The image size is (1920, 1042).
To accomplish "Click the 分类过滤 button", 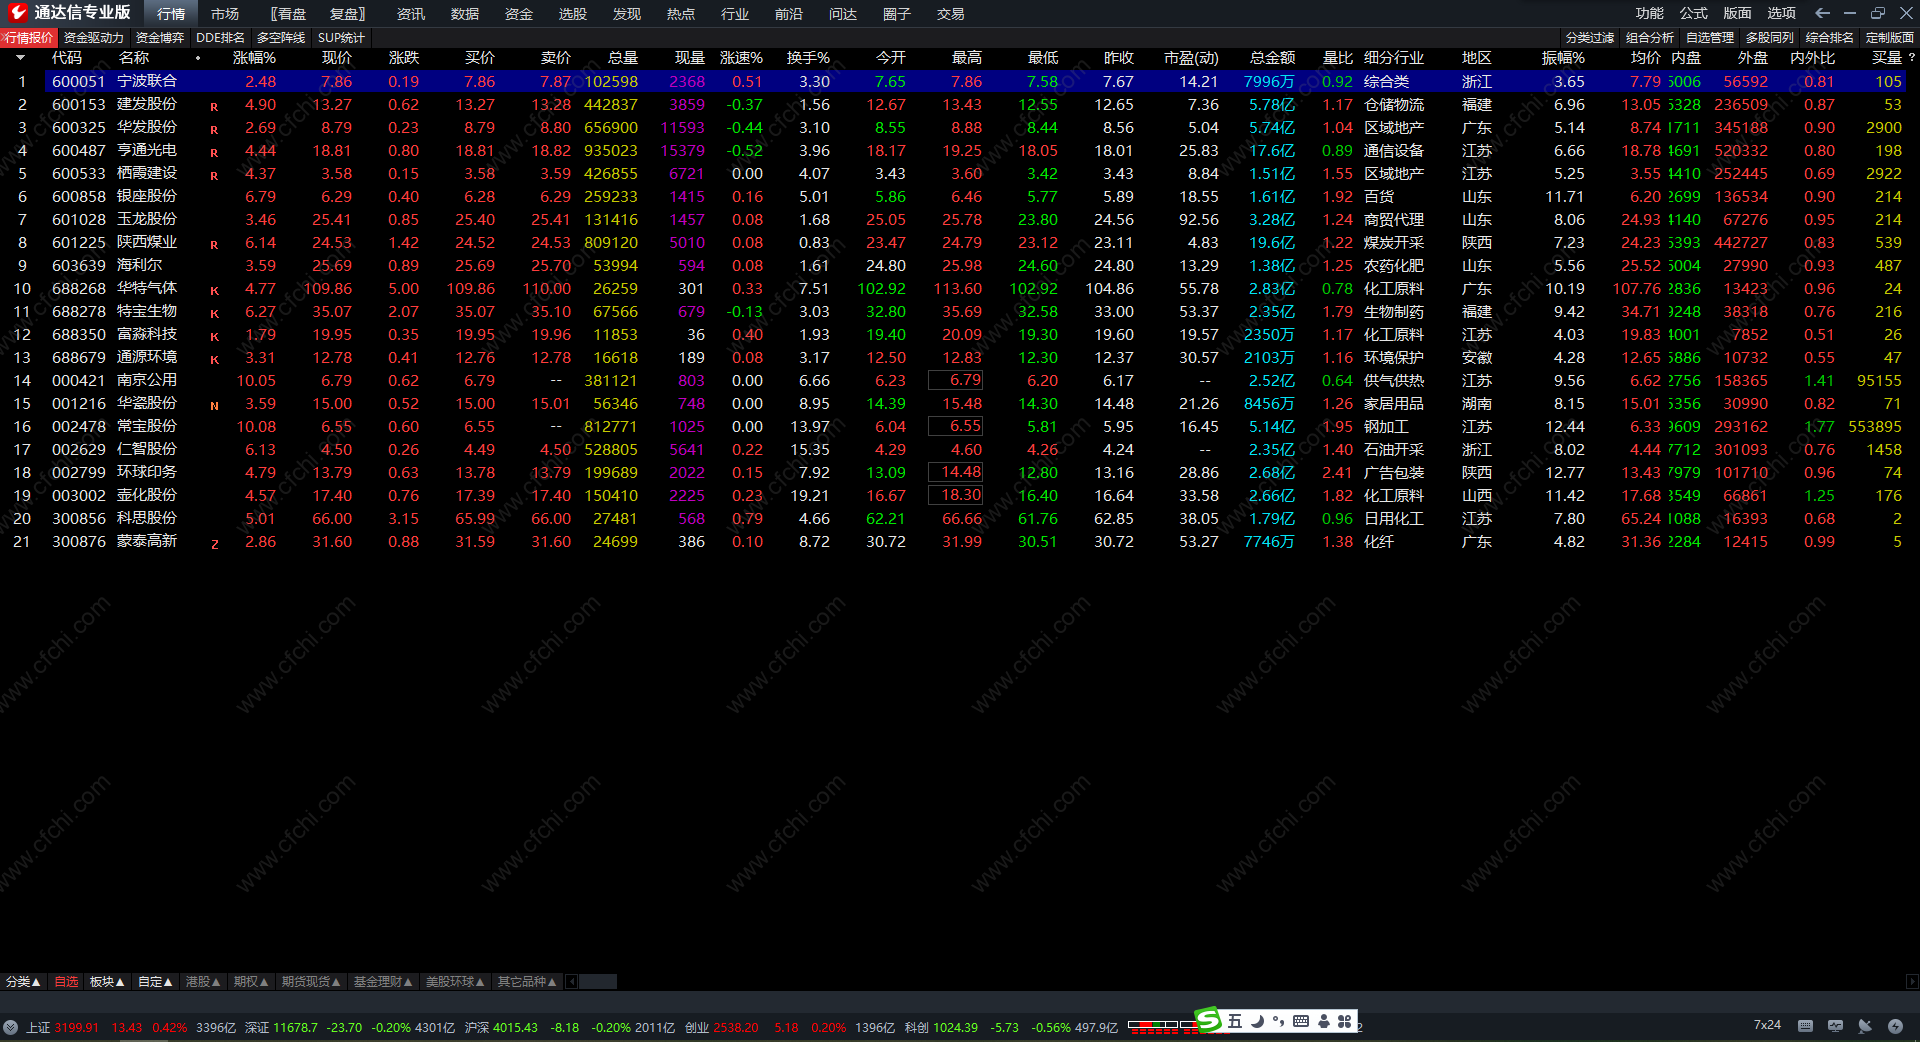I will (x=1590, y=38).
